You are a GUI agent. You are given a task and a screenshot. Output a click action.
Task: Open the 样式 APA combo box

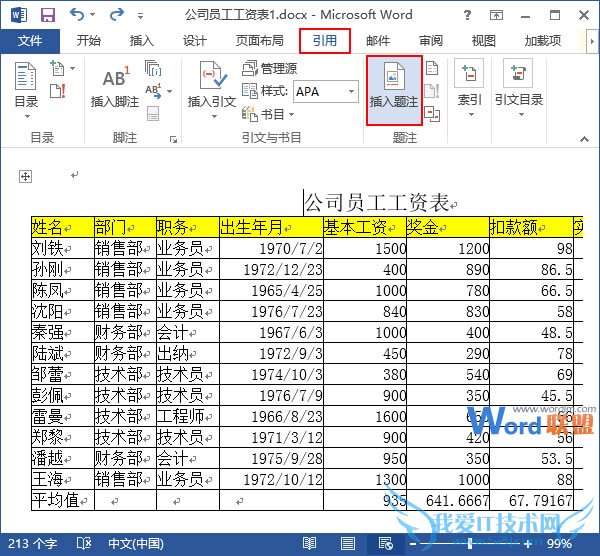326,91
